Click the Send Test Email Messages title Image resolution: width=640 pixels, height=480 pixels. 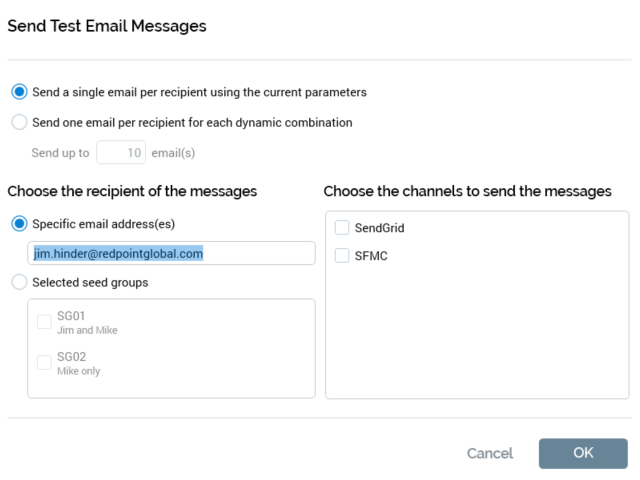[107, 26]
